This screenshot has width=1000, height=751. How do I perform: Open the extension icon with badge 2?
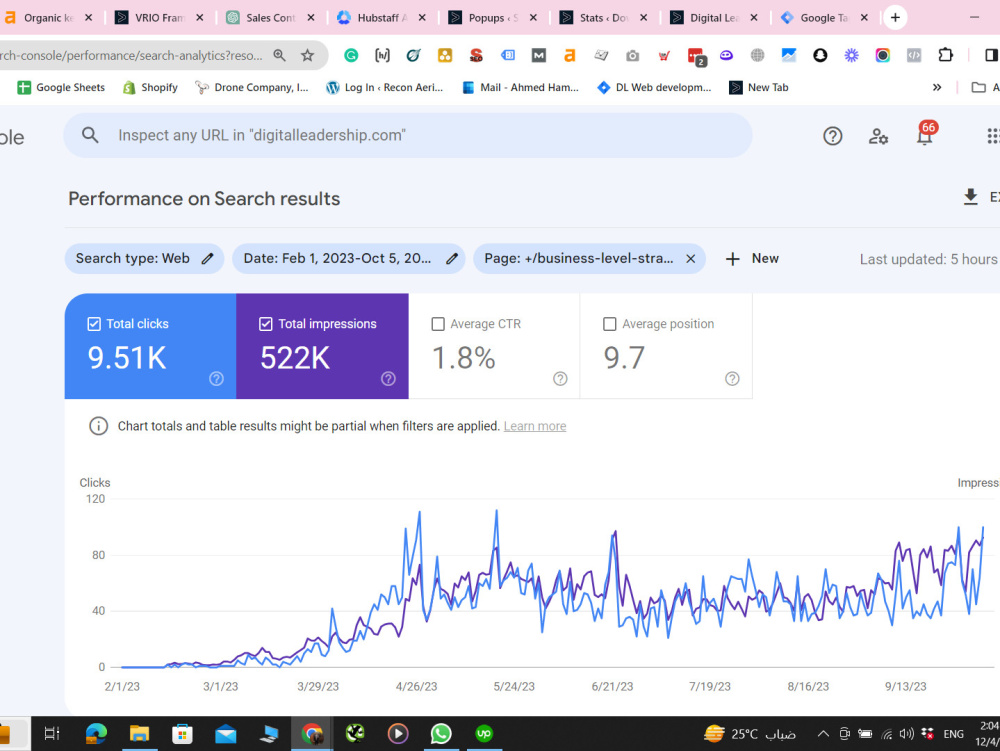point(696,57)
